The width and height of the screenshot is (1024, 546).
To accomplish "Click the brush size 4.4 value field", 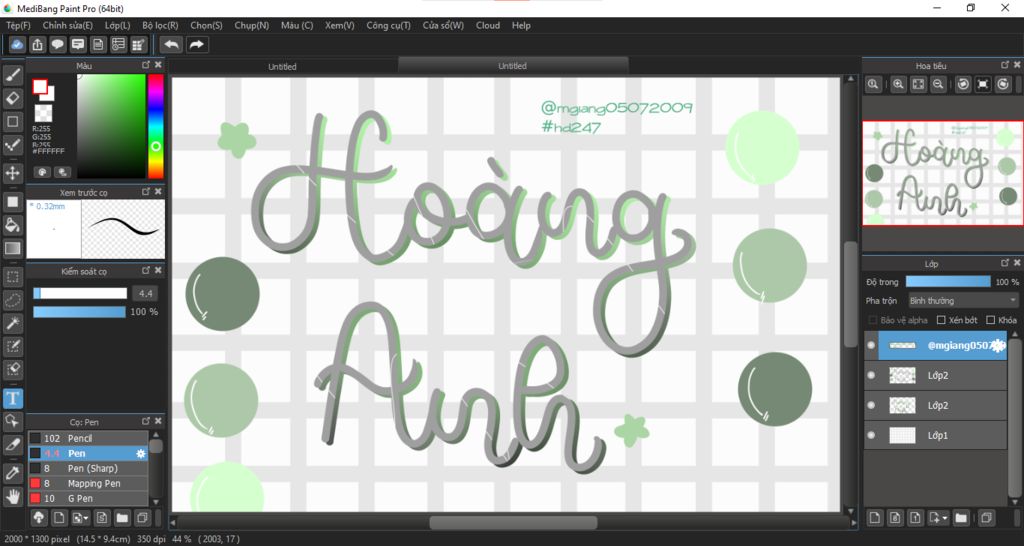I will tap(145, 293).
